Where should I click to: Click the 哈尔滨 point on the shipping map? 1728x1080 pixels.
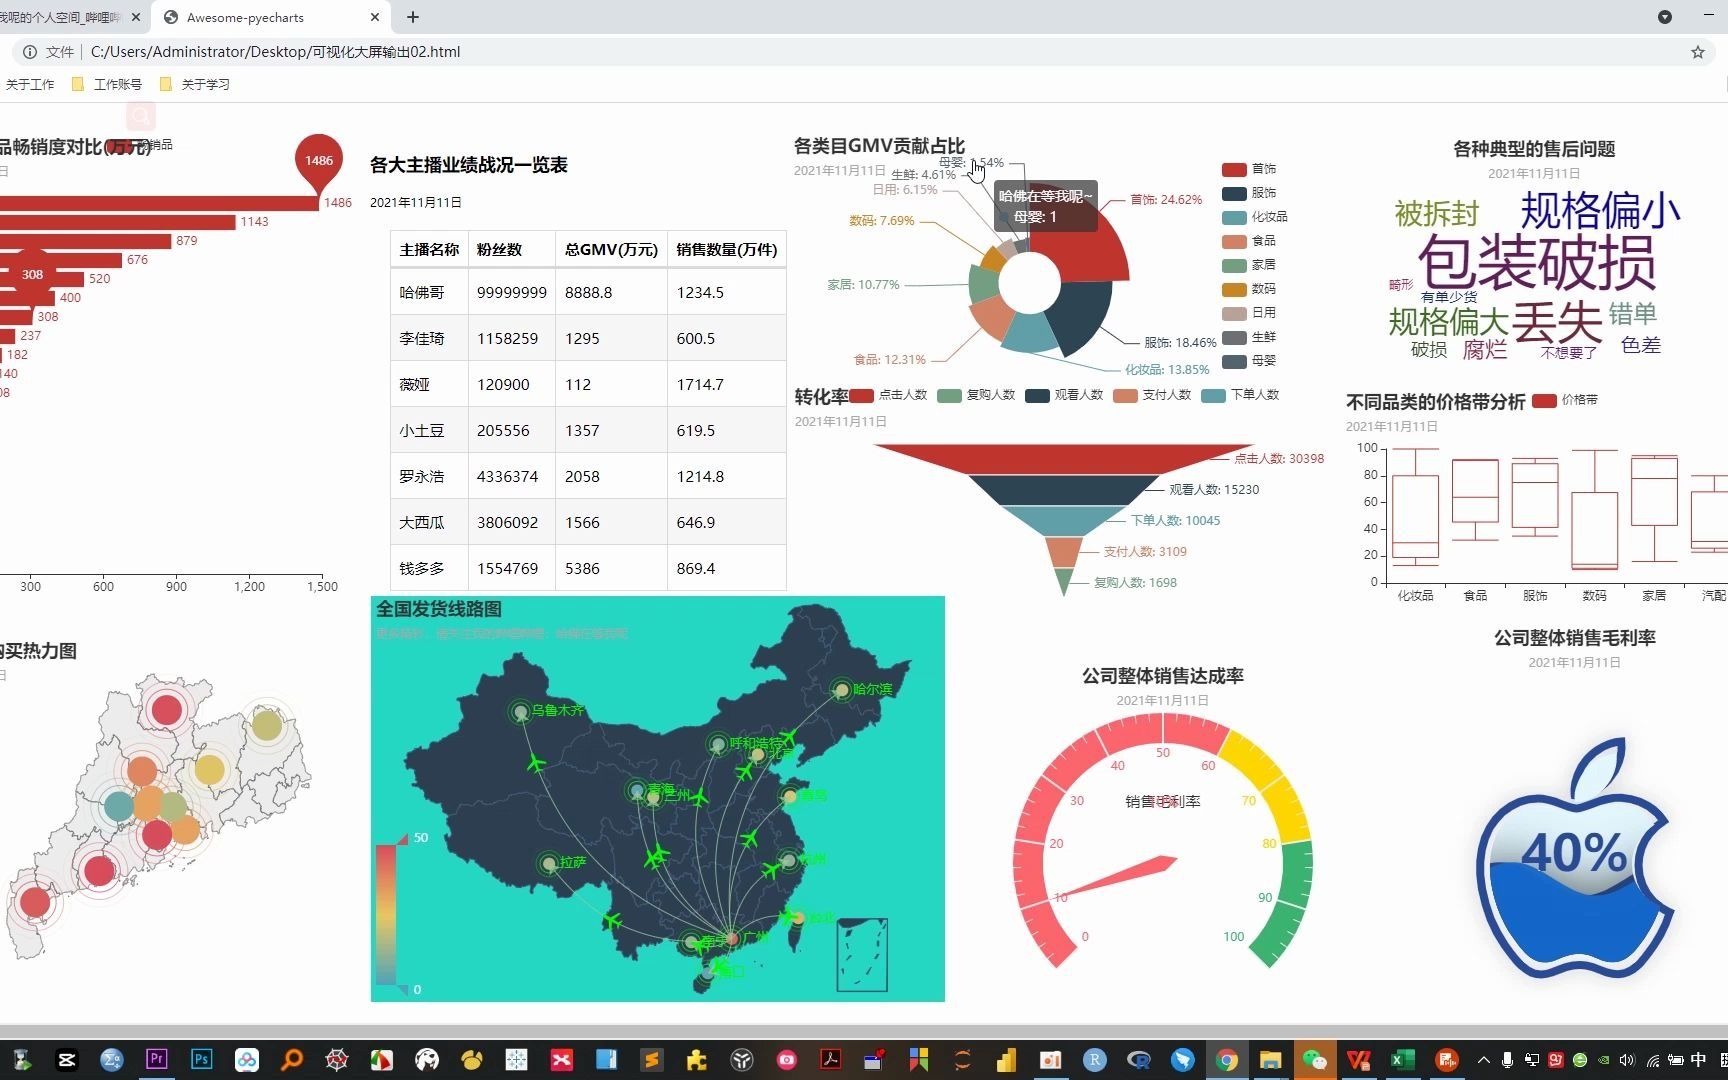(842, 689)
